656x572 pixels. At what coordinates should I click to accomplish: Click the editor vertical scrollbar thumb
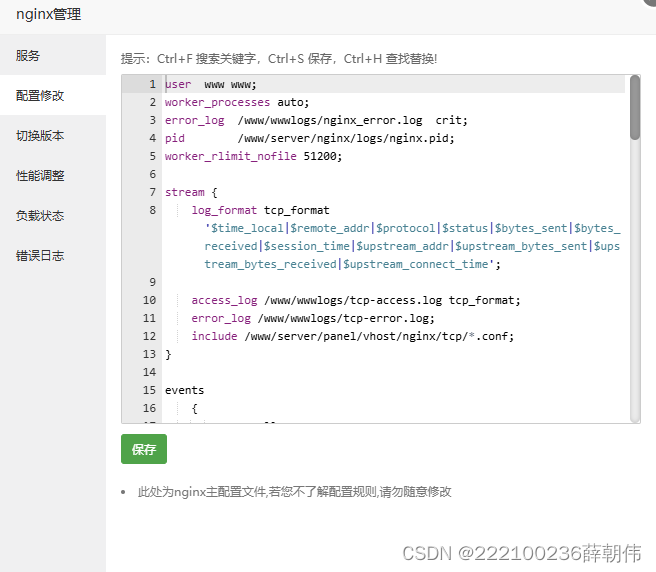coord(635,107)
